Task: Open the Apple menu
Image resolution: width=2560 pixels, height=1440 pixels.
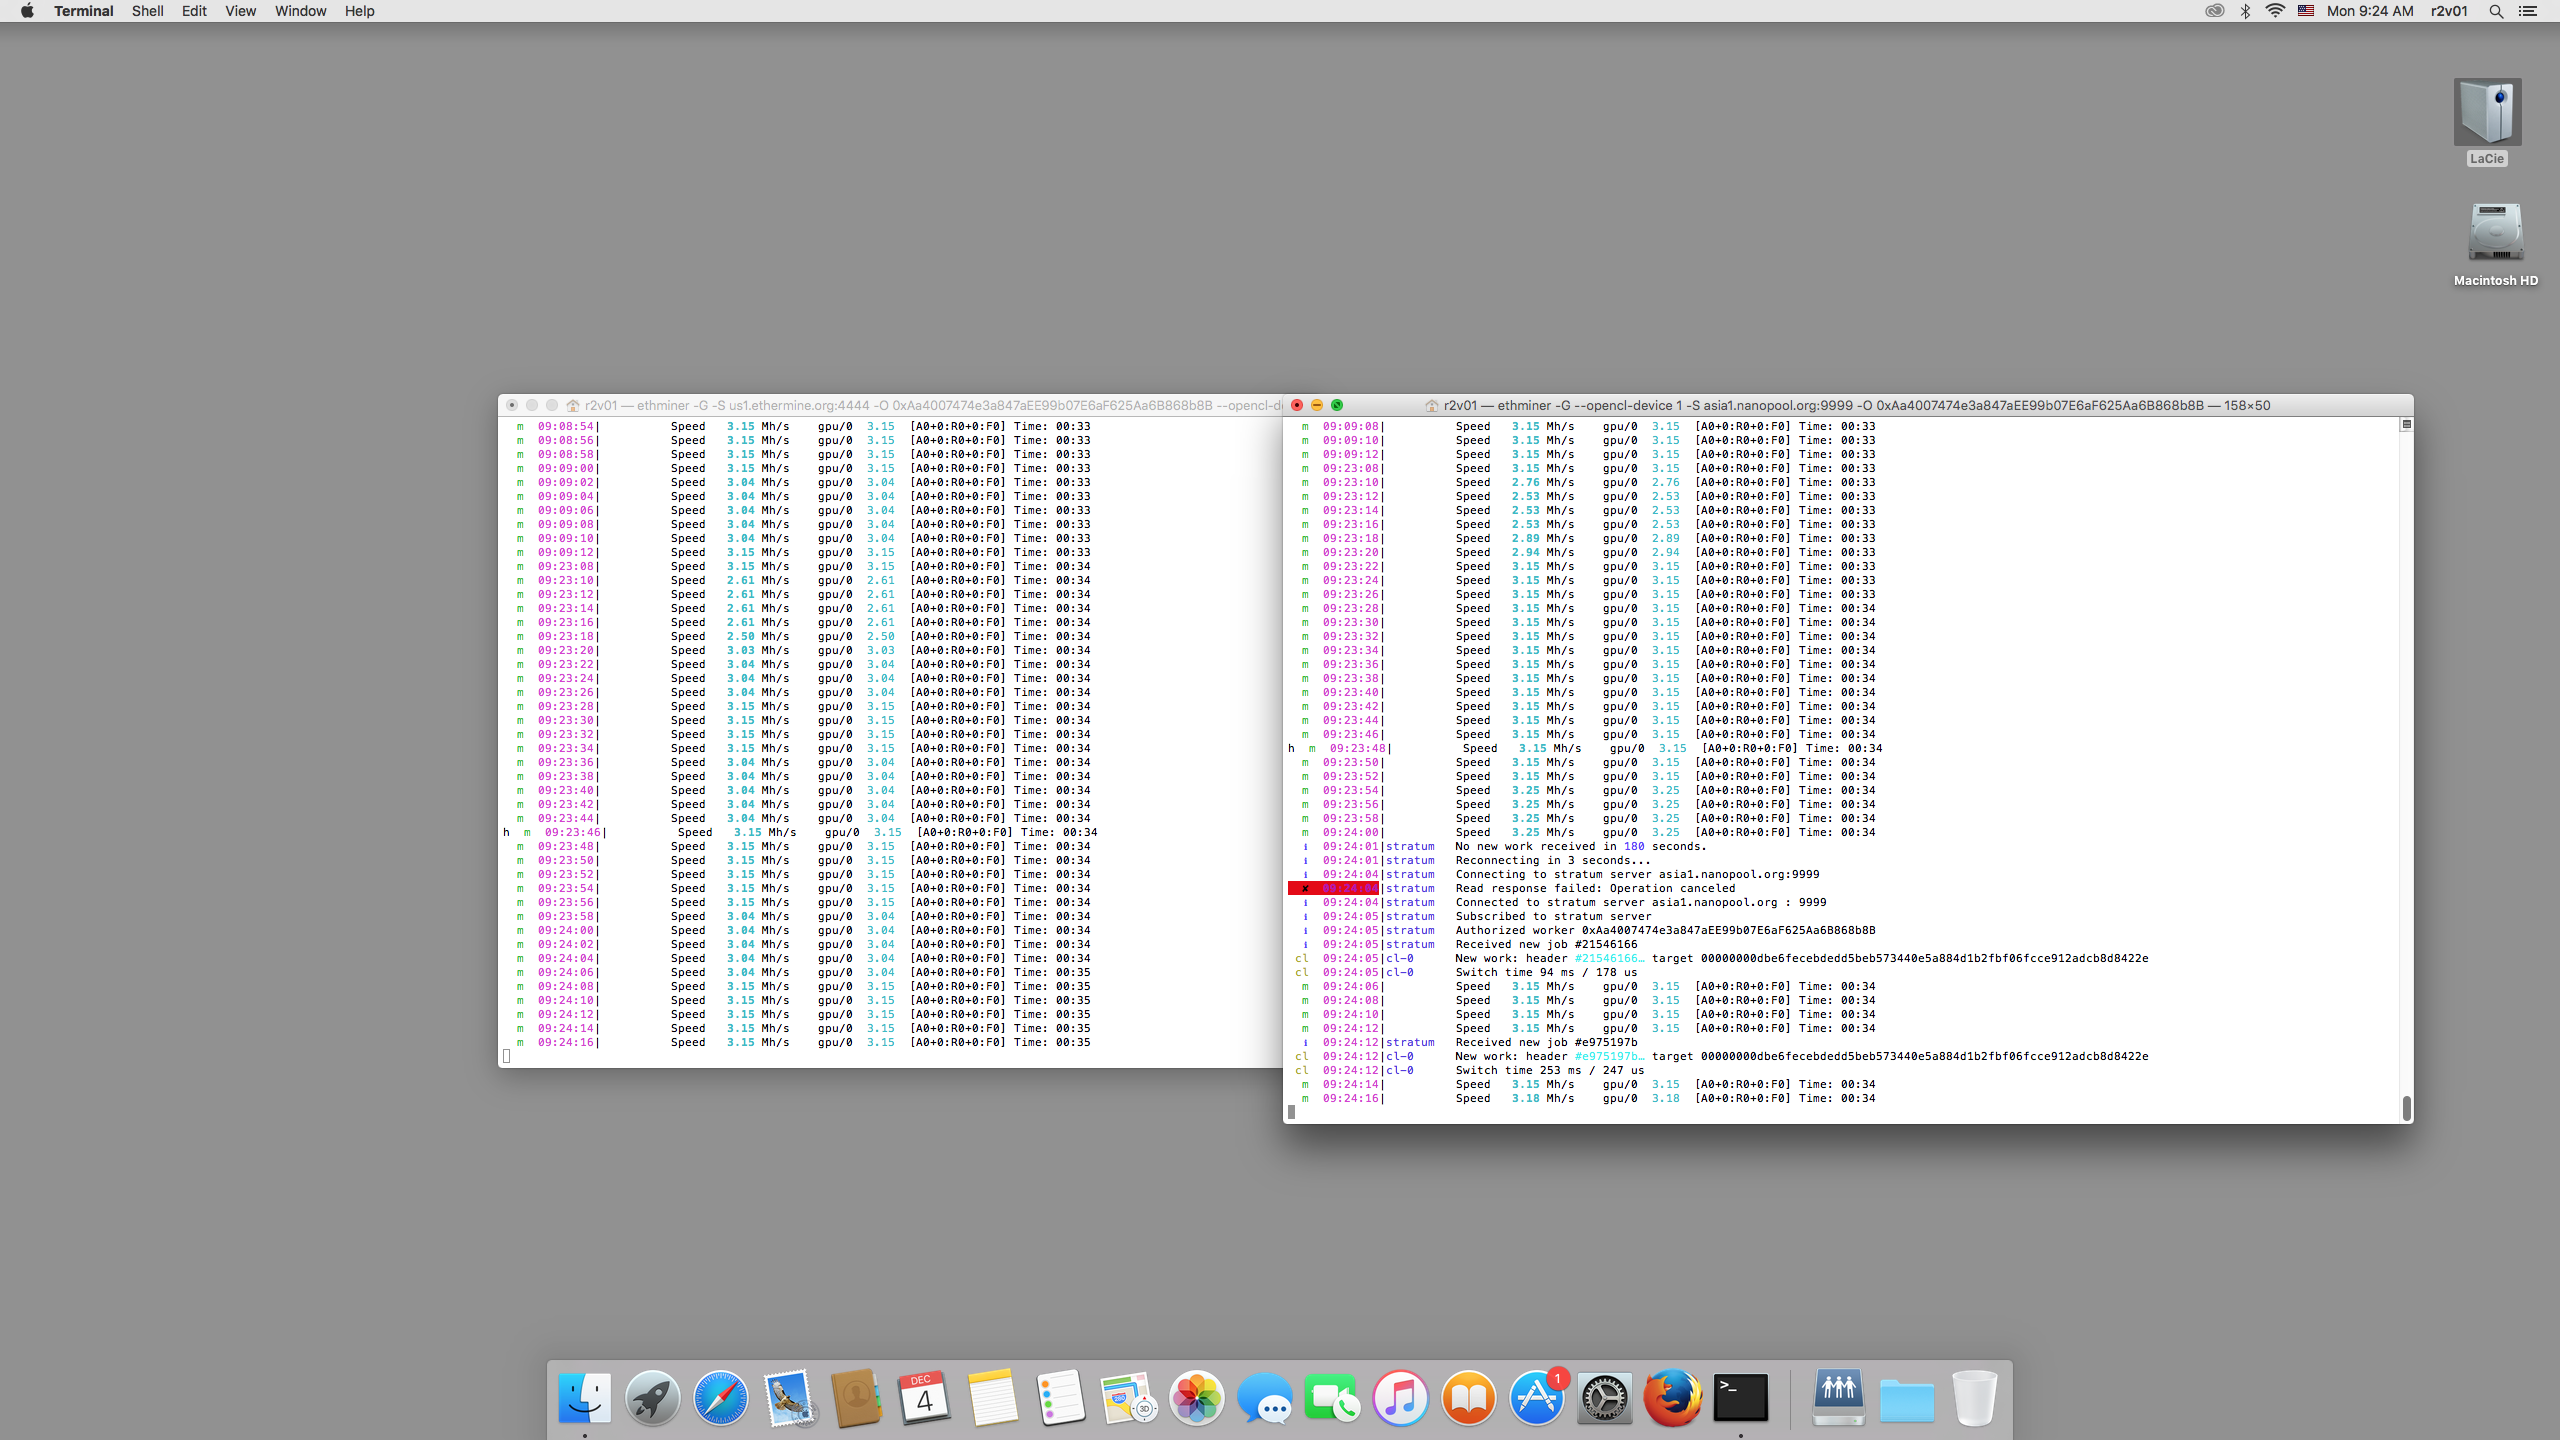Action: pyautogui.click(x=27, y=11)
